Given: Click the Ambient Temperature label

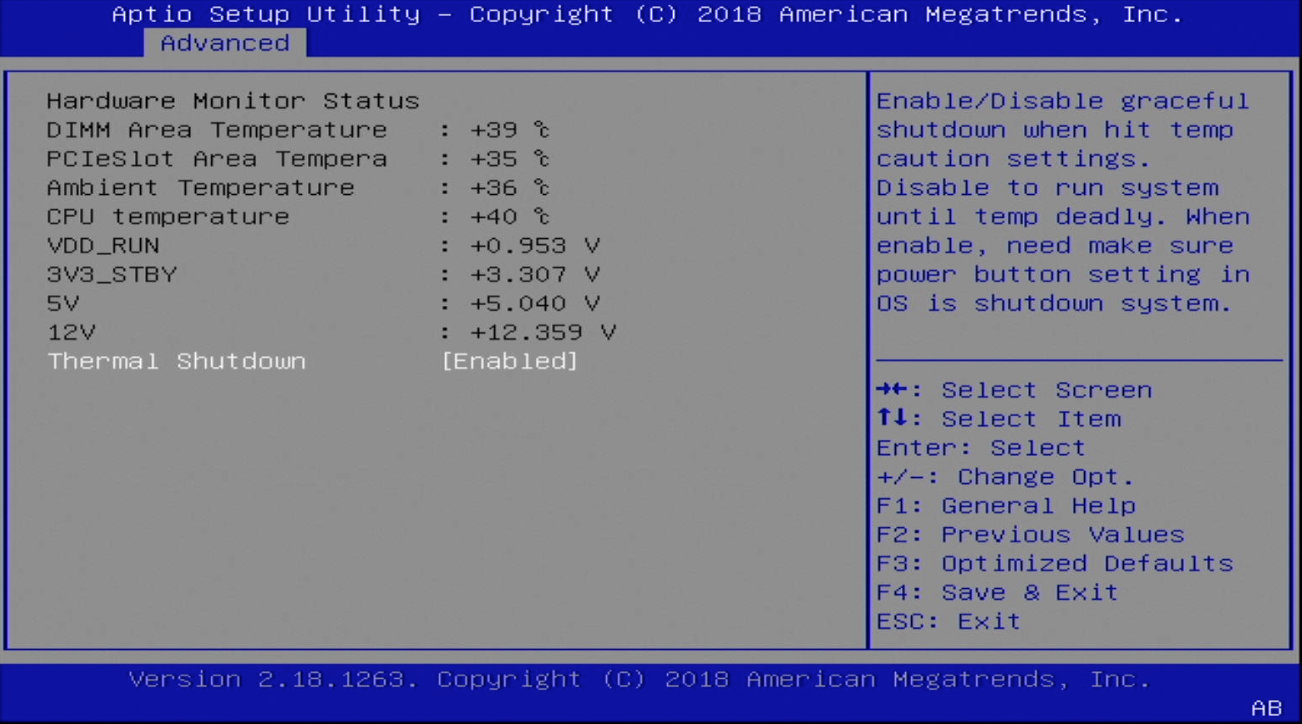Looking at the screenshot, I should [x=200, y=188].
